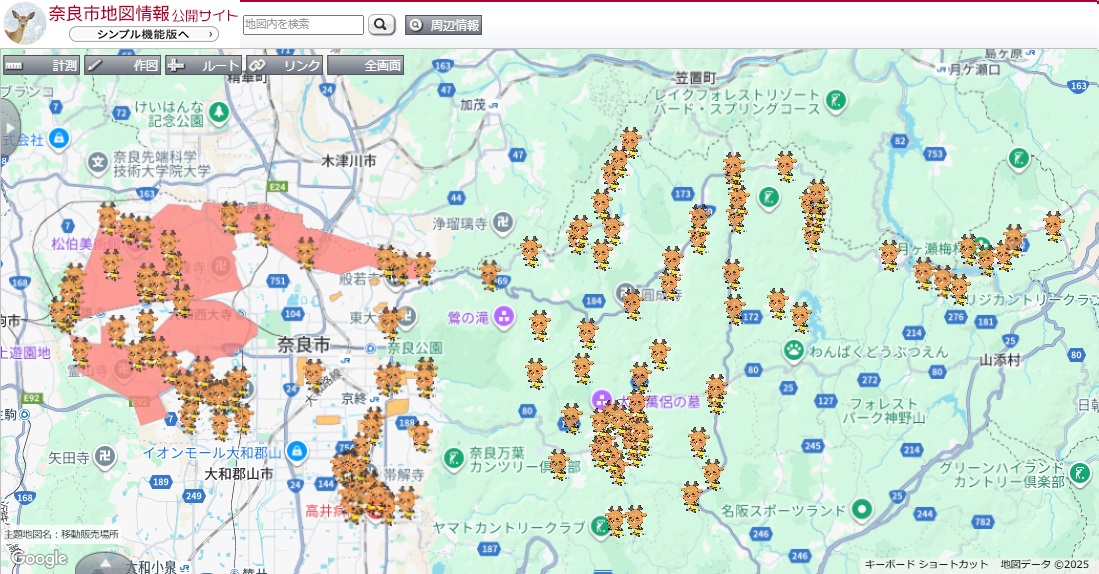
Task: Click the フォレストパーク神野山 label
Action: tap(885, 411)
